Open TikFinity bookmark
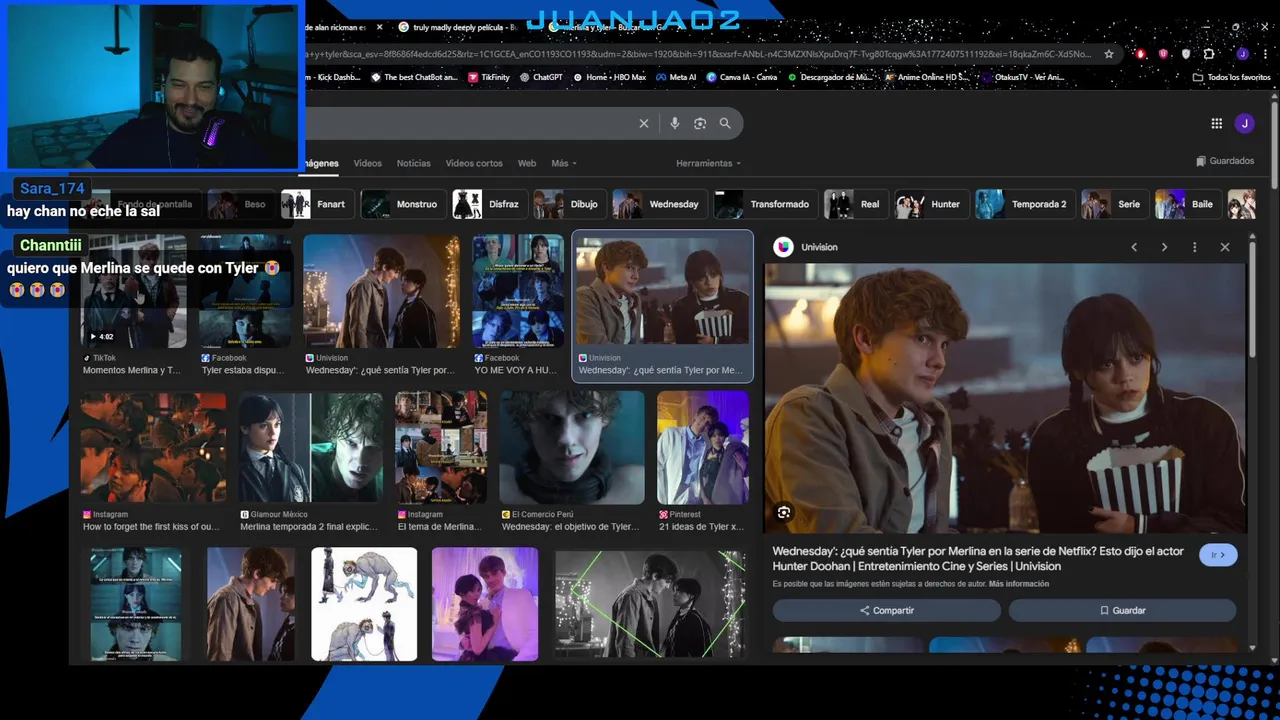The height and width of the screenshot is (720, 1280). click(488, 77)
